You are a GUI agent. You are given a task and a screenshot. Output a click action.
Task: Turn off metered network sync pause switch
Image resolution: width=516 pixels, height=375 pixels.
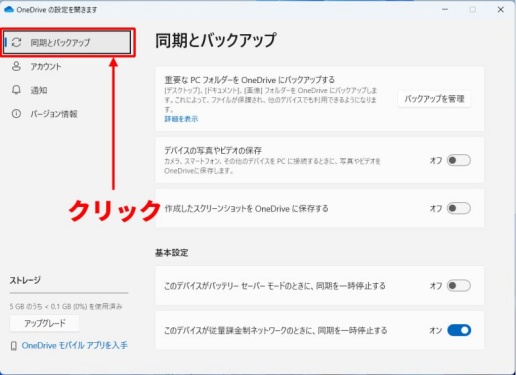[459, 330]
